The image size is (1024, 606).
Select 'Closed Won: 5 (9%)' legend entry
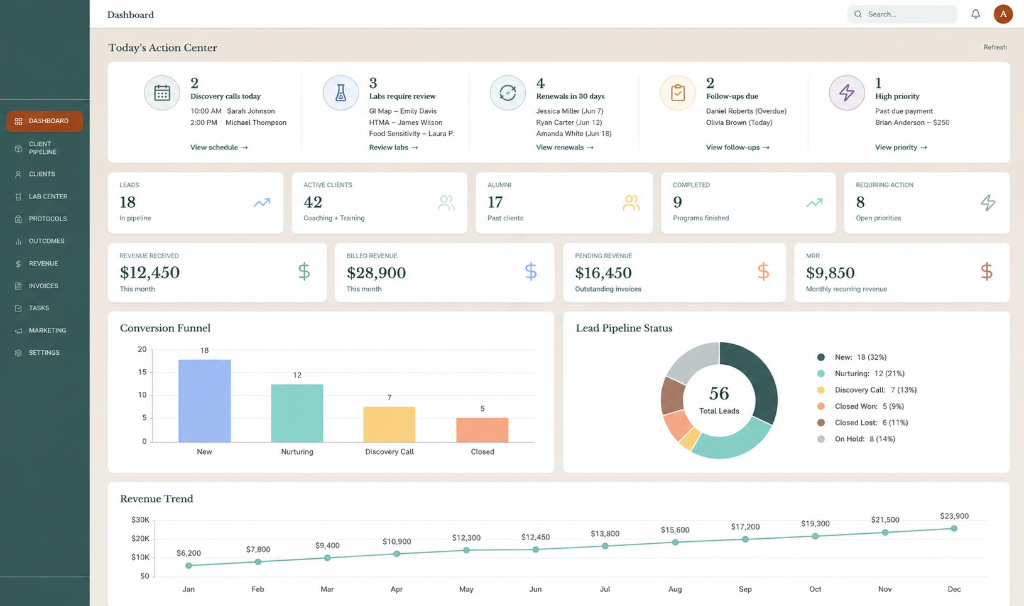pos(861,406)
